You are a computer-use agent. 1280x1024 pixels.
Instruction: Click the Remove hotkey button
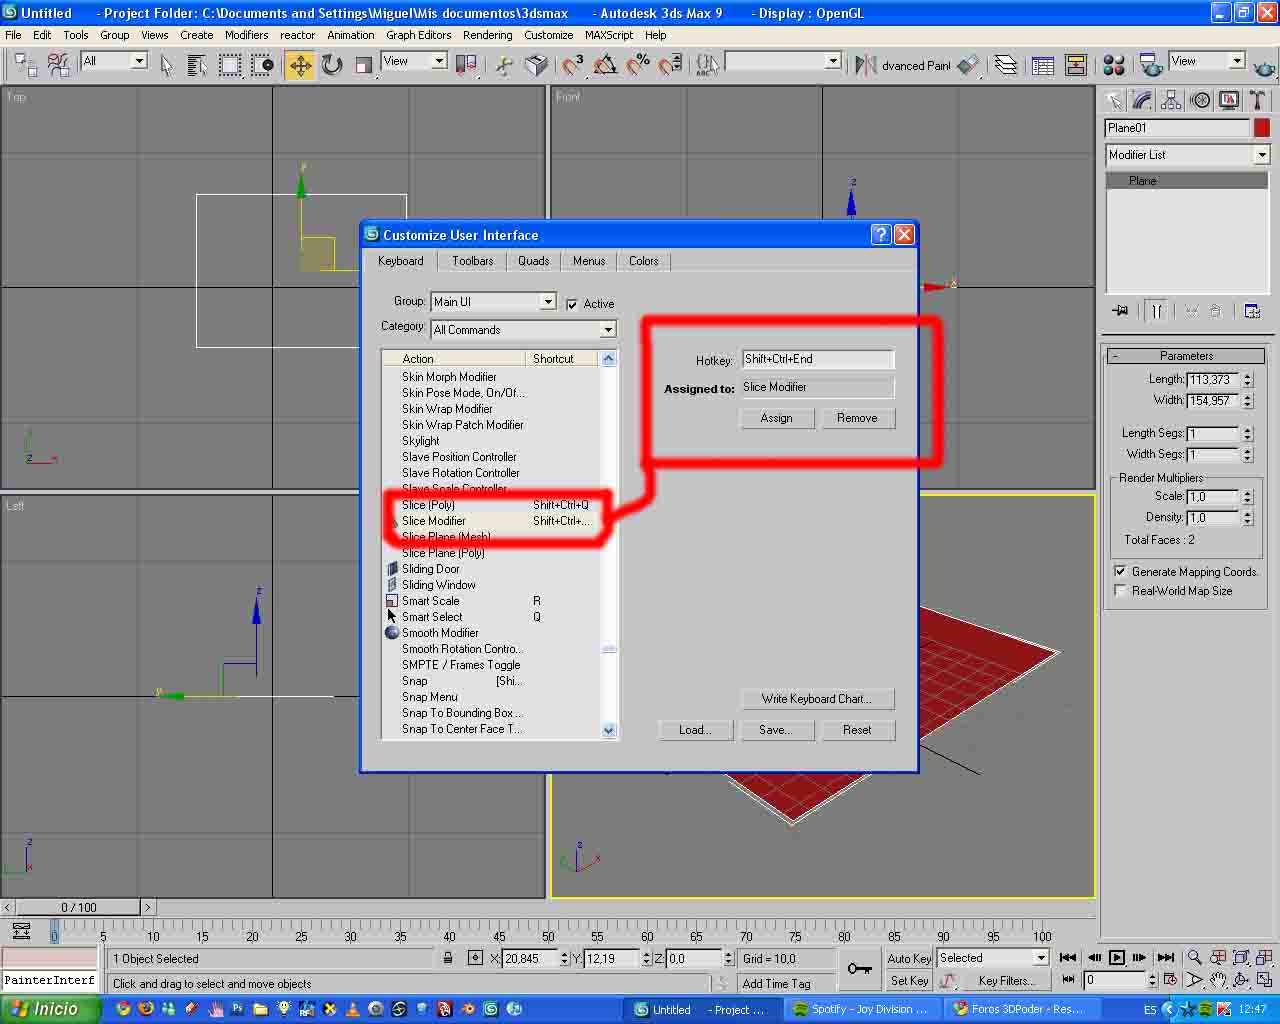[857, 418]
